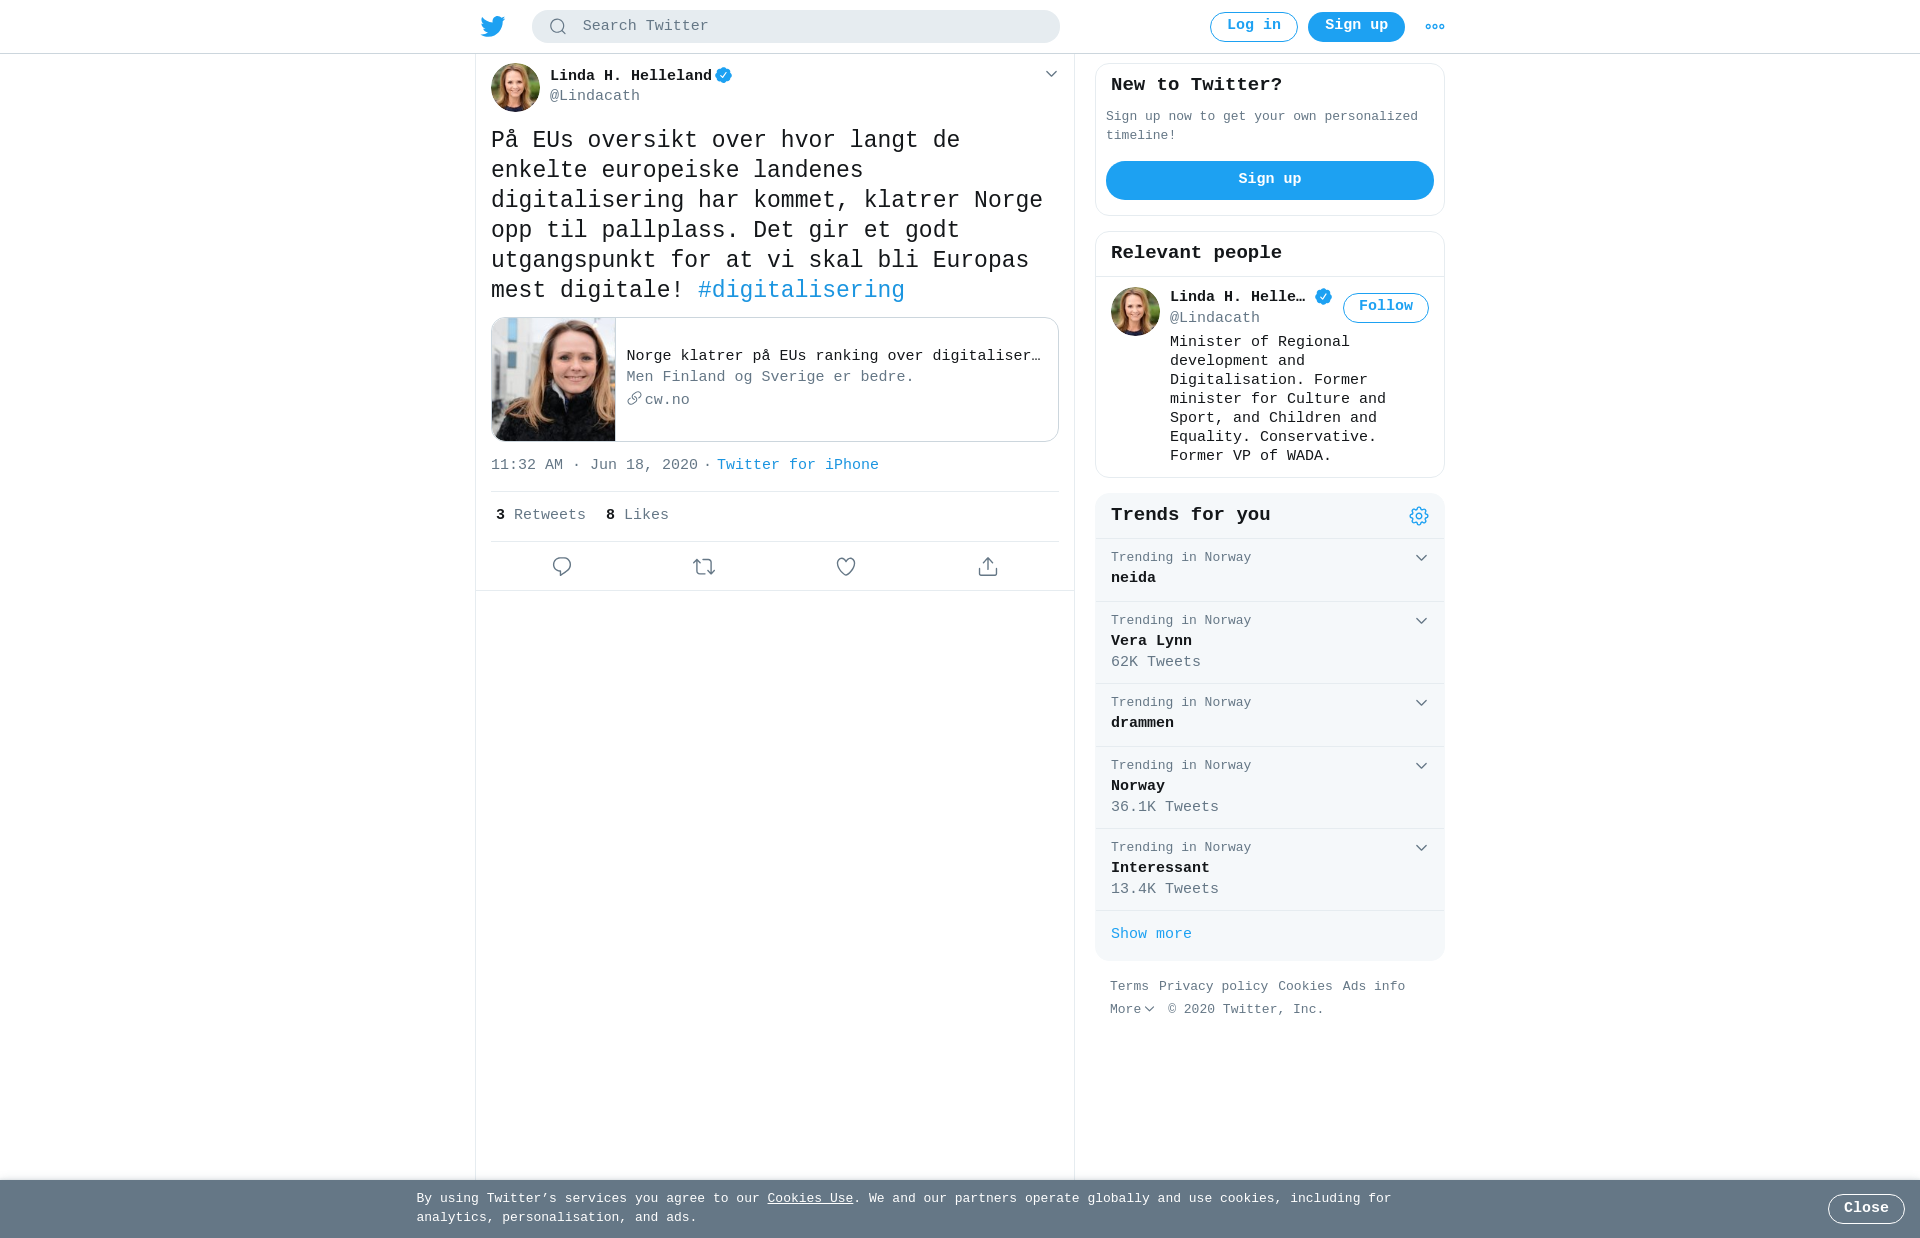This screenshot has height=1238, width=1920.
Task: Click the Twitter bird home logo
Action: point(493,26)
